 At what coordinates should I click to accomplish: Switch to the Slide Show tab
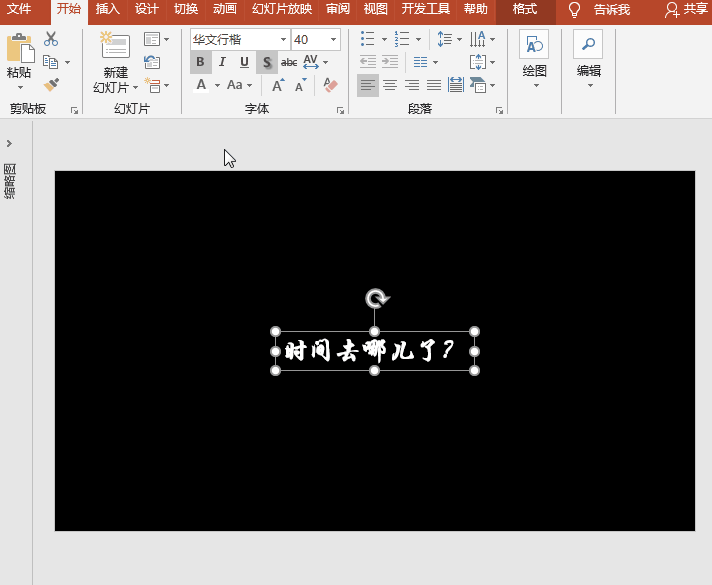point(282,9)
